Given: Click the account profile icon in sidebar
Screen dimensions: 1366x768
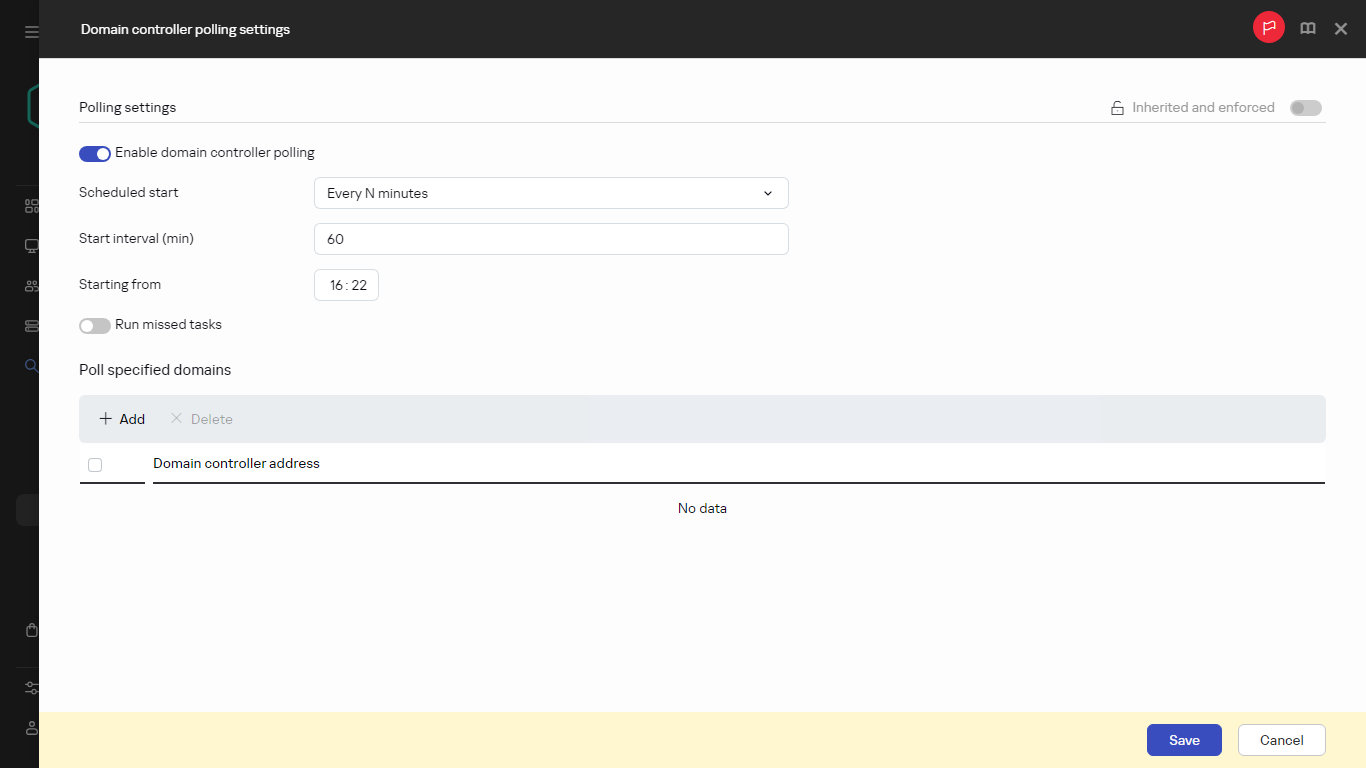Looking at the screenshot, I should 30,728.
